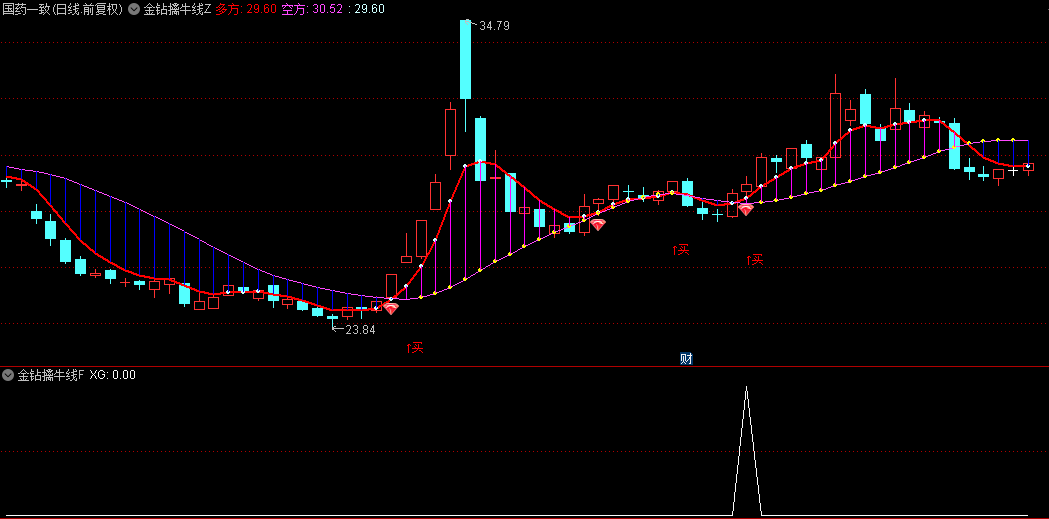1049x519 pixels.
Task: Click the XG: 0.00 value
Action: (x=112, y=375)
